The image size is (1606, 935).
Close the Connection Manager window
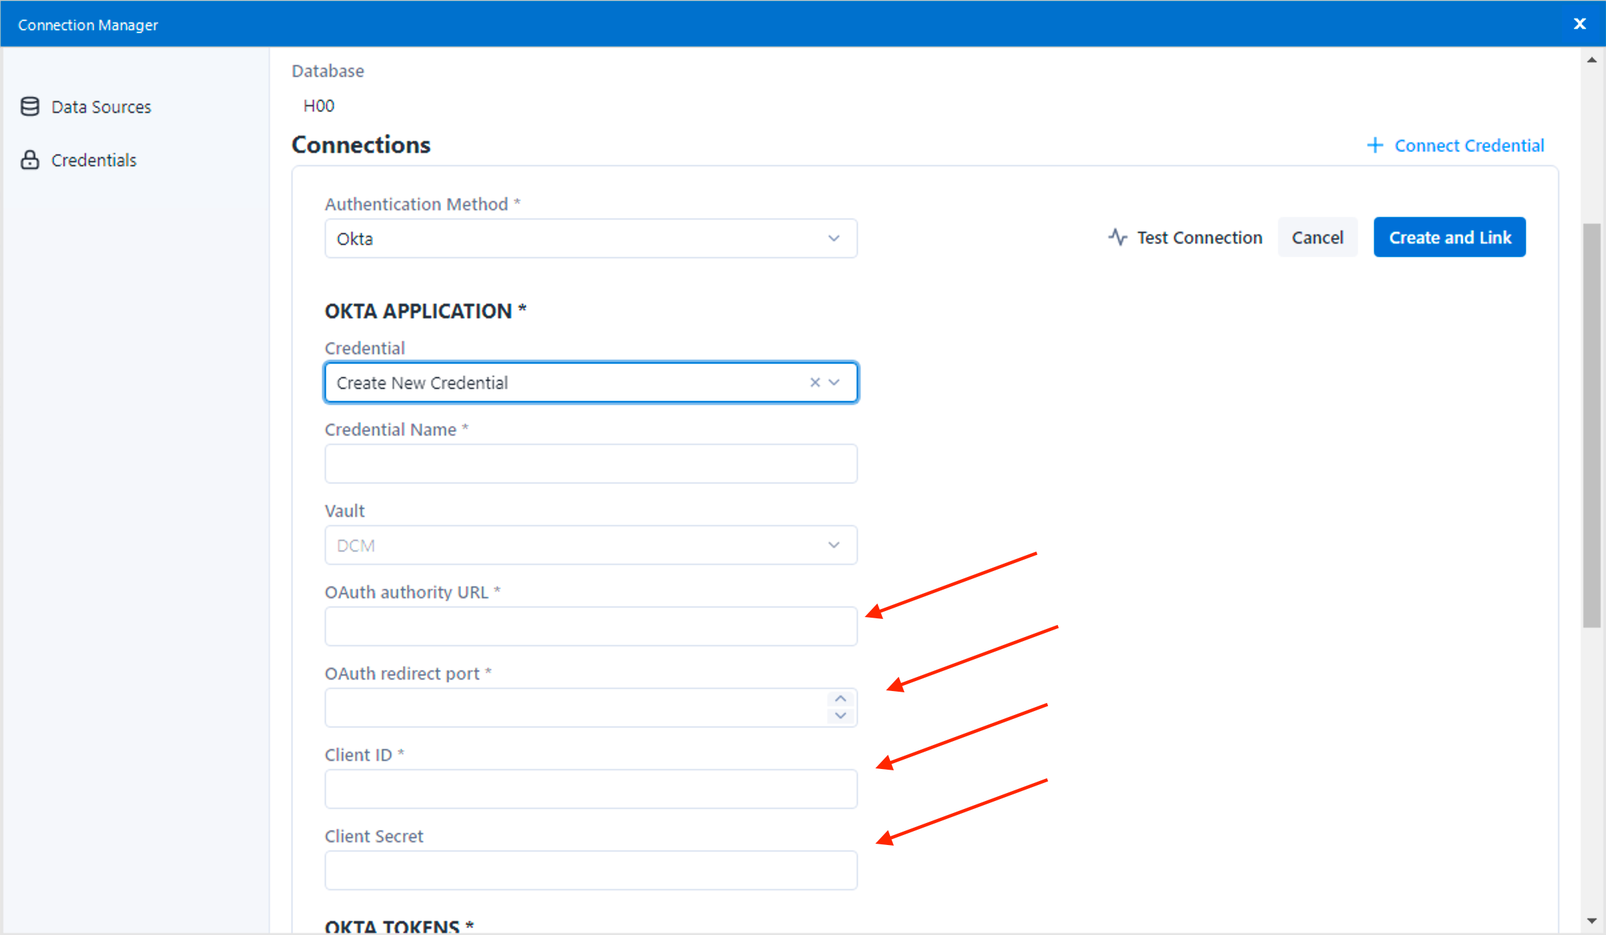point(1579,24)
